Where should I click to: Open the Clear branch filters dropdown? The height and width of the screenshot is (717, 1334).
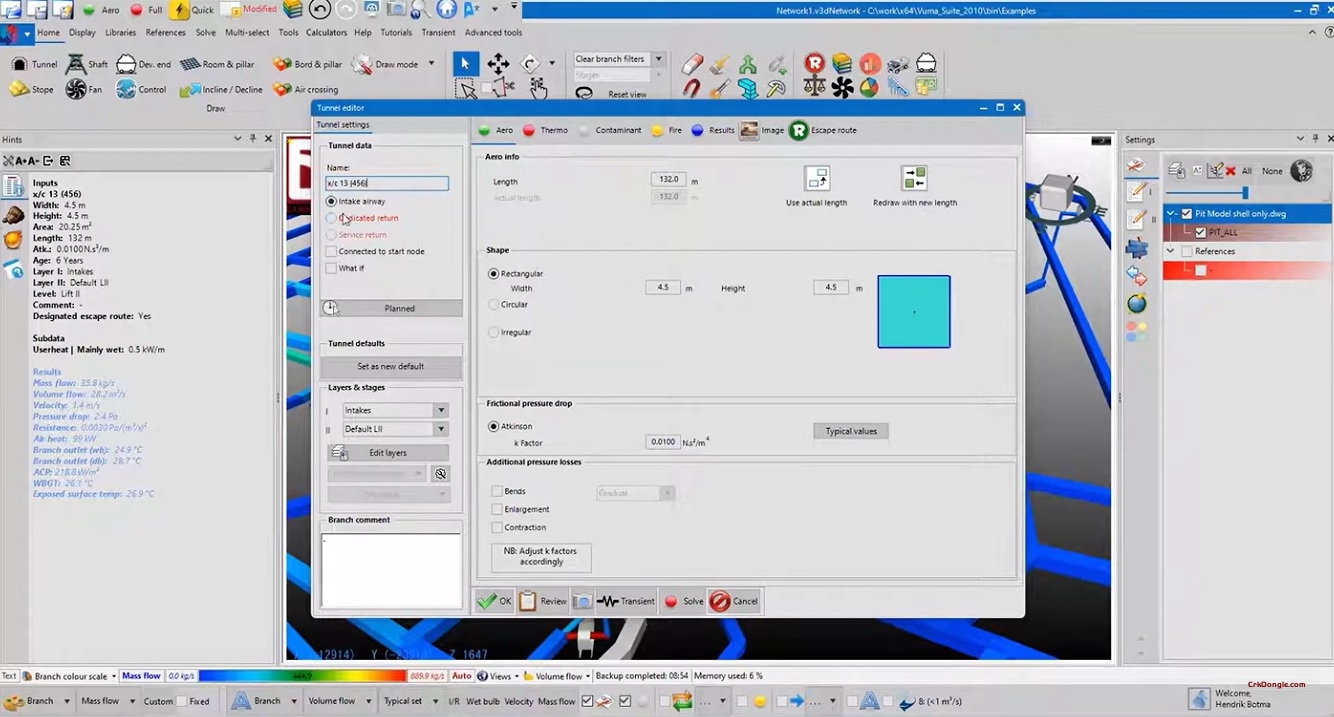[x=658, y=59]
